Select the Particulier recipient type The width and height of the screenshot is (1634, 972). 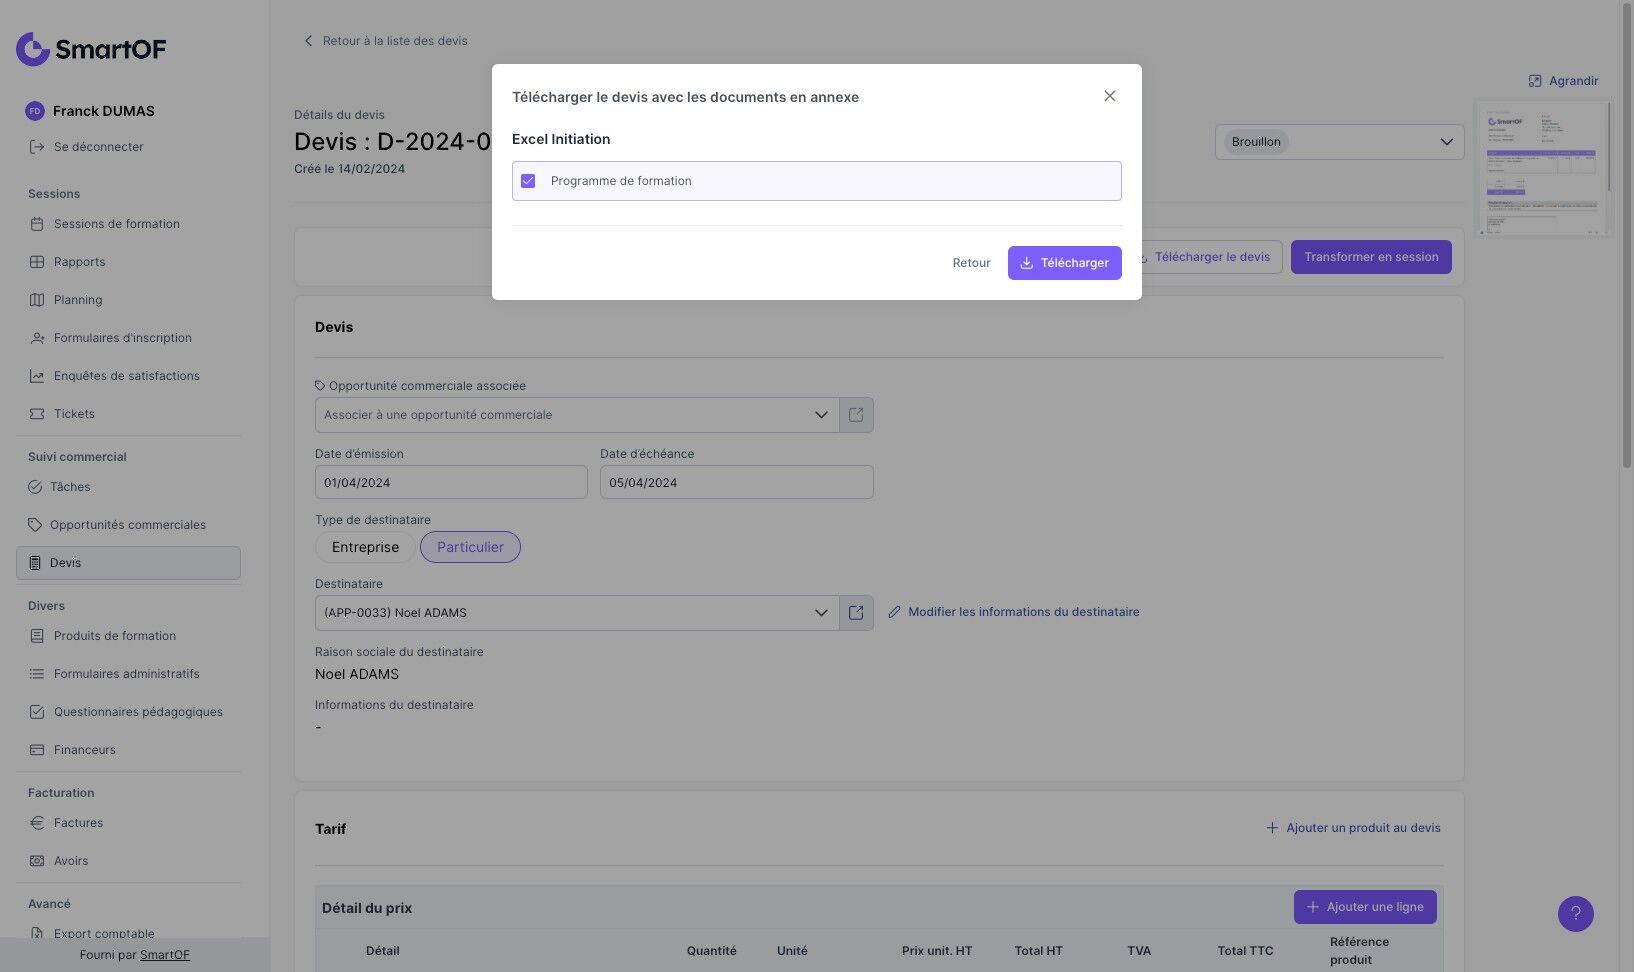(x=470, y=547)
